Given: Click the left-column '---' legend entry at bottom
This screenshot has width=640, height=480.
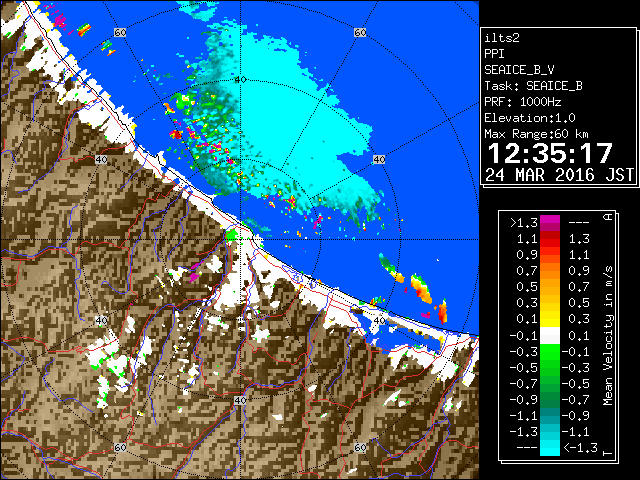Looking at the screenshot, I should (527, 448).
